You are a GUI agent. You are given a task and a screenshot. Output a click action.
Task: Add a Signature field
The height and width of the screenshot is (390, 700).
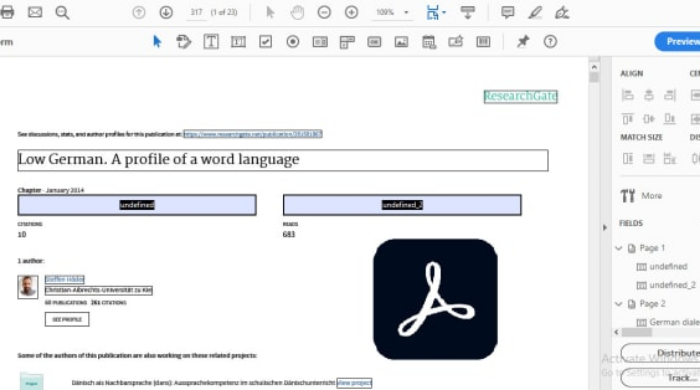[456, 41]
